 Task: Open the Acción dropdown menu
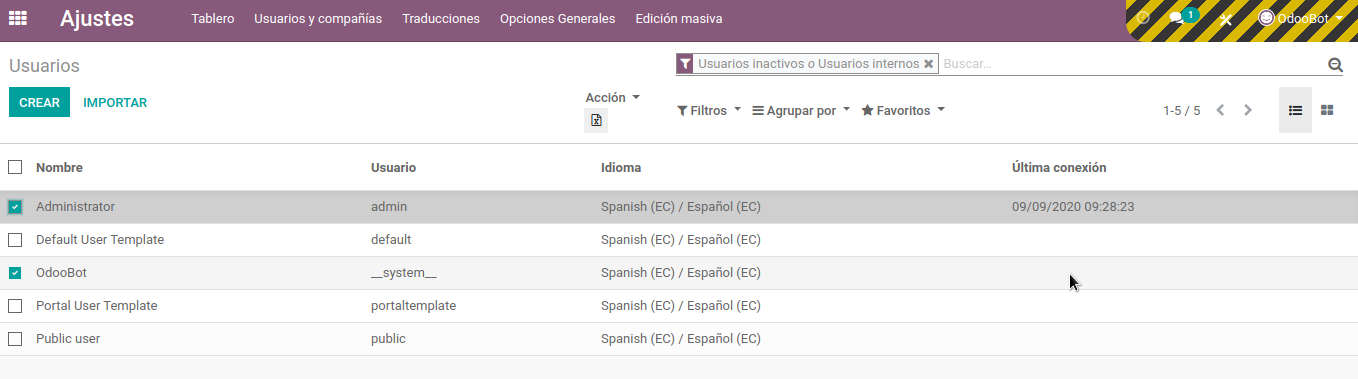(612, 97)
